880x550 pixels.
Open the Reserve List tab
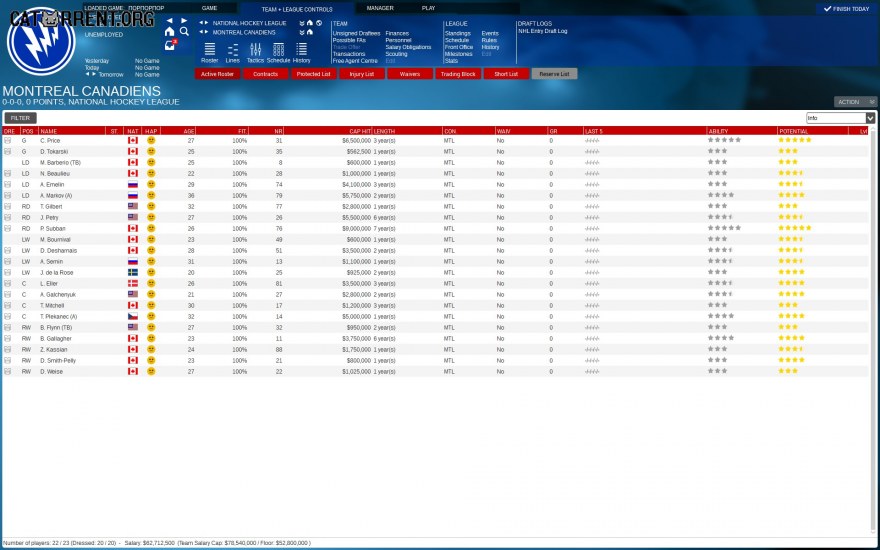(554, 74)
